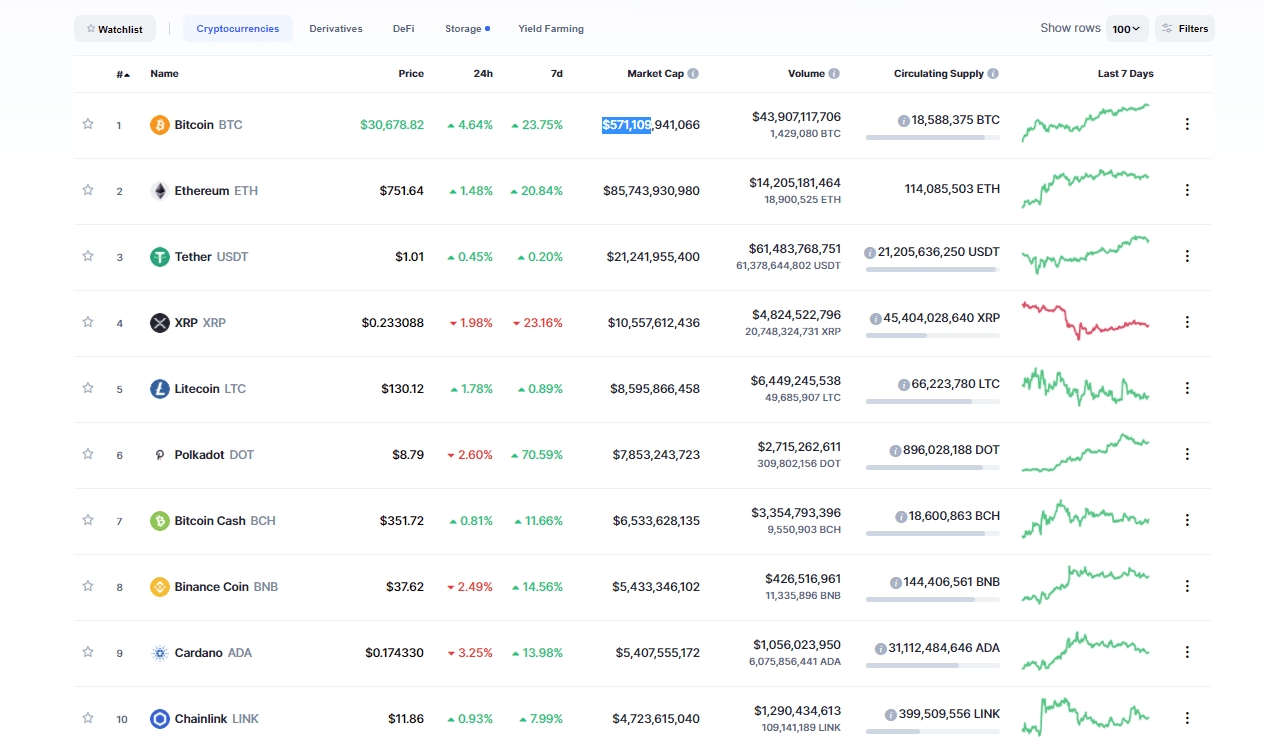Click the Ethereum diamond logo icon

(x=160, y=191)
